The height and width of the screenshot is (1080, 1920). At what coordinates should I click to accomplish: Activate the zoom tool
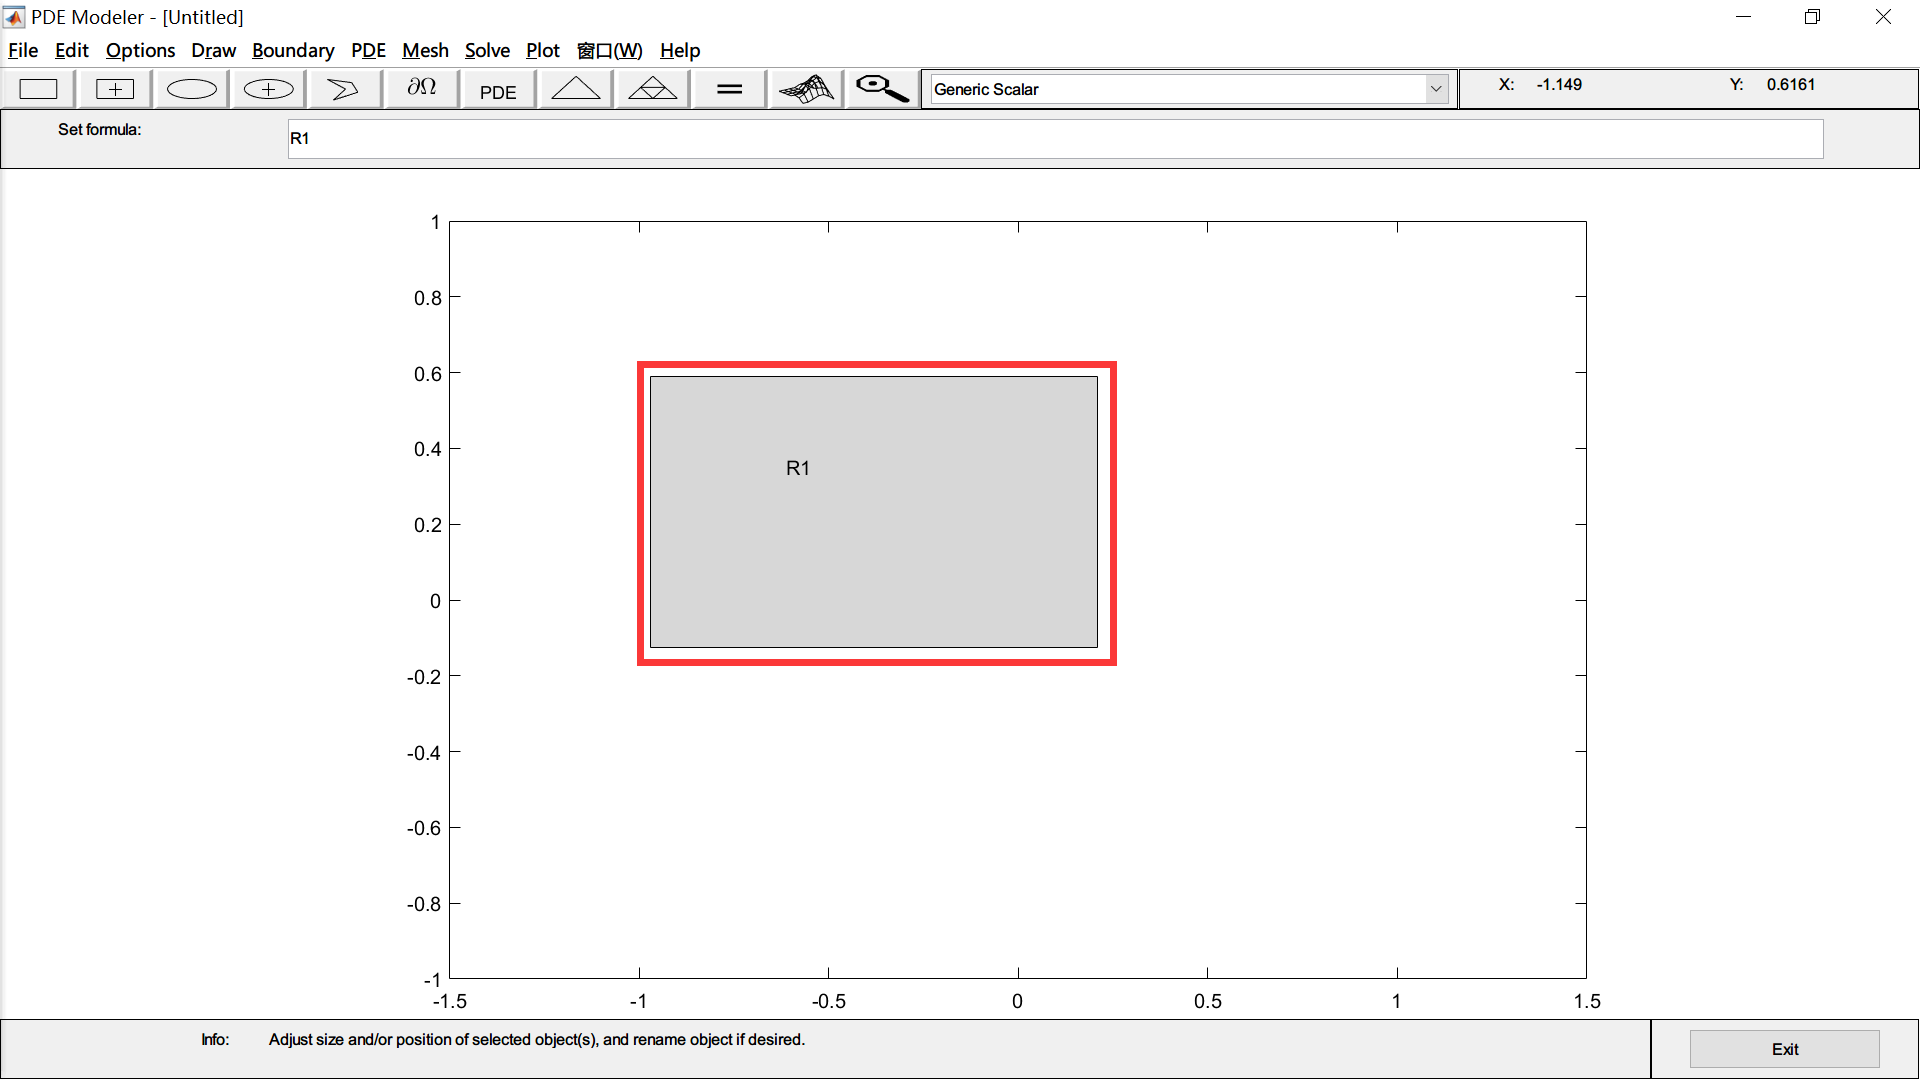pos(880,88)
